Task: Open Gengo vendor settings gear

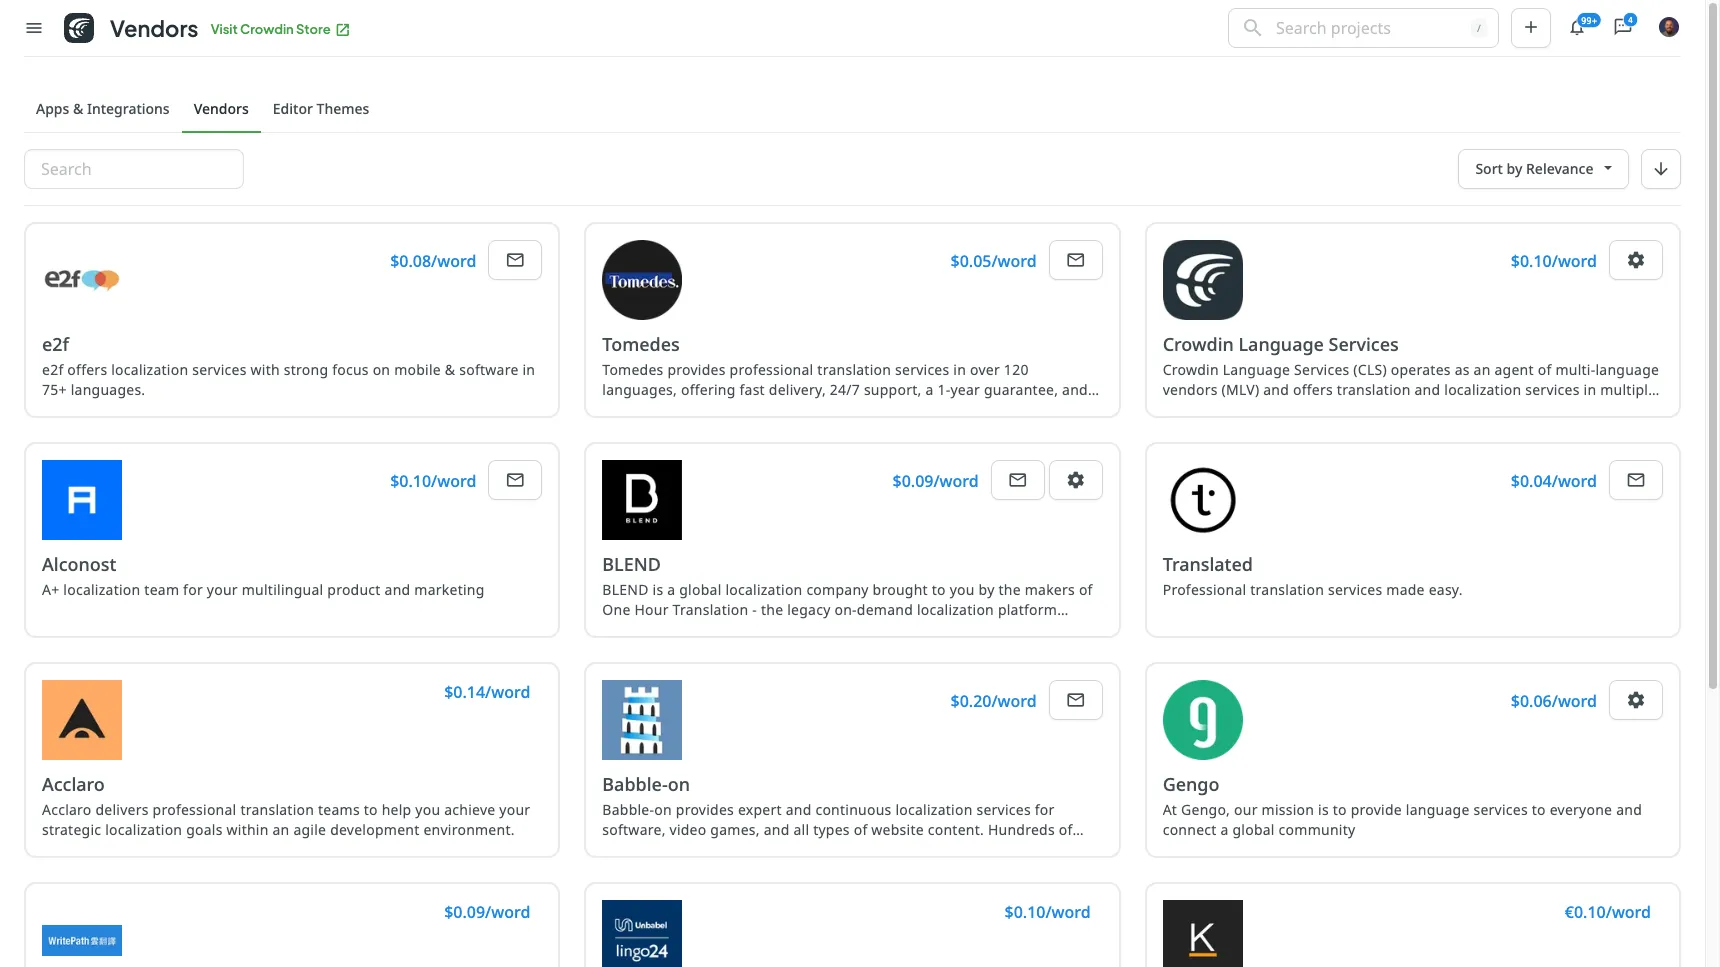Action: 1635,700
